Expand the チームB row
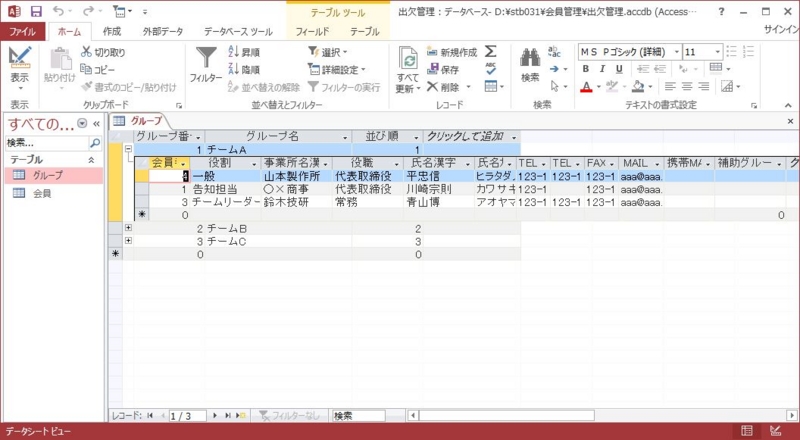The height and width of the screenshot is (440, 800). tap(128, 228)
